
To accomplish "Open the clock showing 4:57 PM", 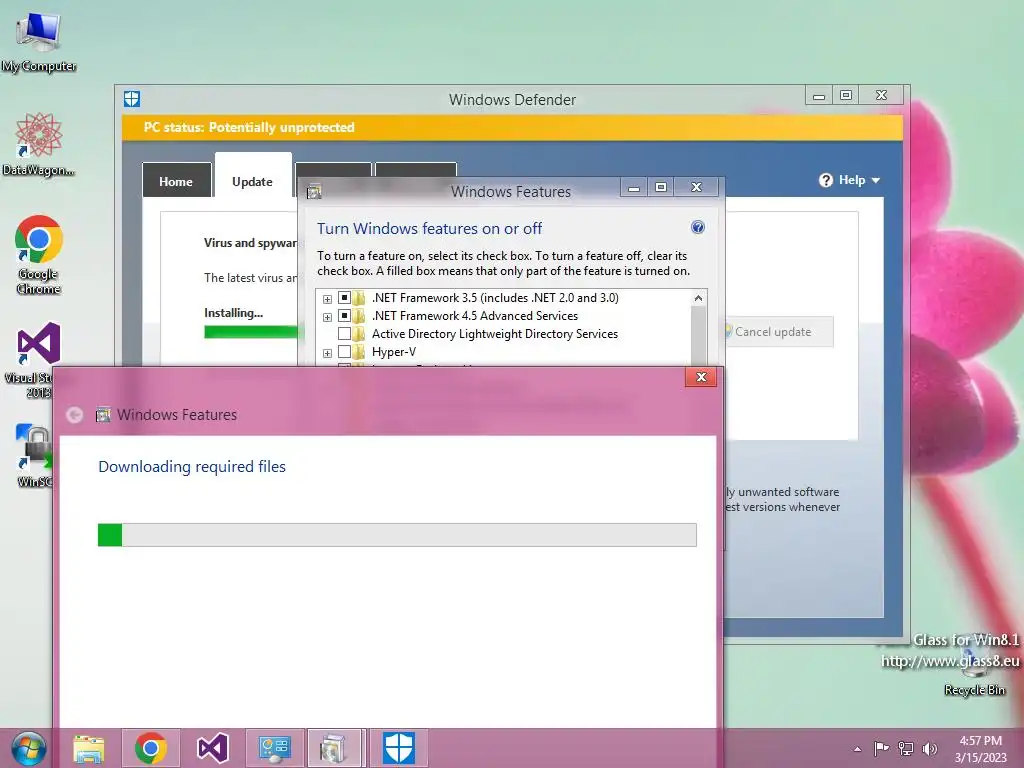I will click(980, 748).
